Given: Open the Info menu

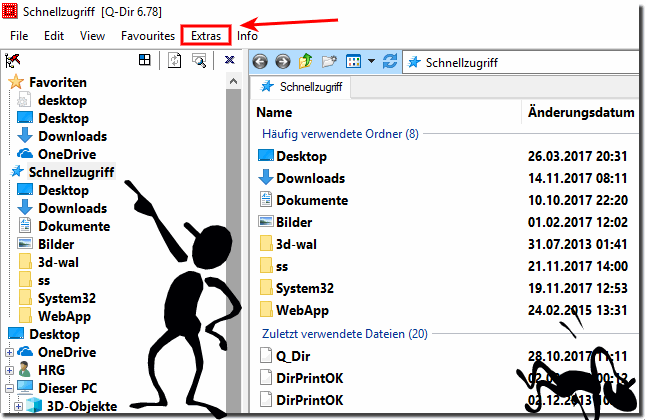Looking at the screenshot, I should 247,36.
